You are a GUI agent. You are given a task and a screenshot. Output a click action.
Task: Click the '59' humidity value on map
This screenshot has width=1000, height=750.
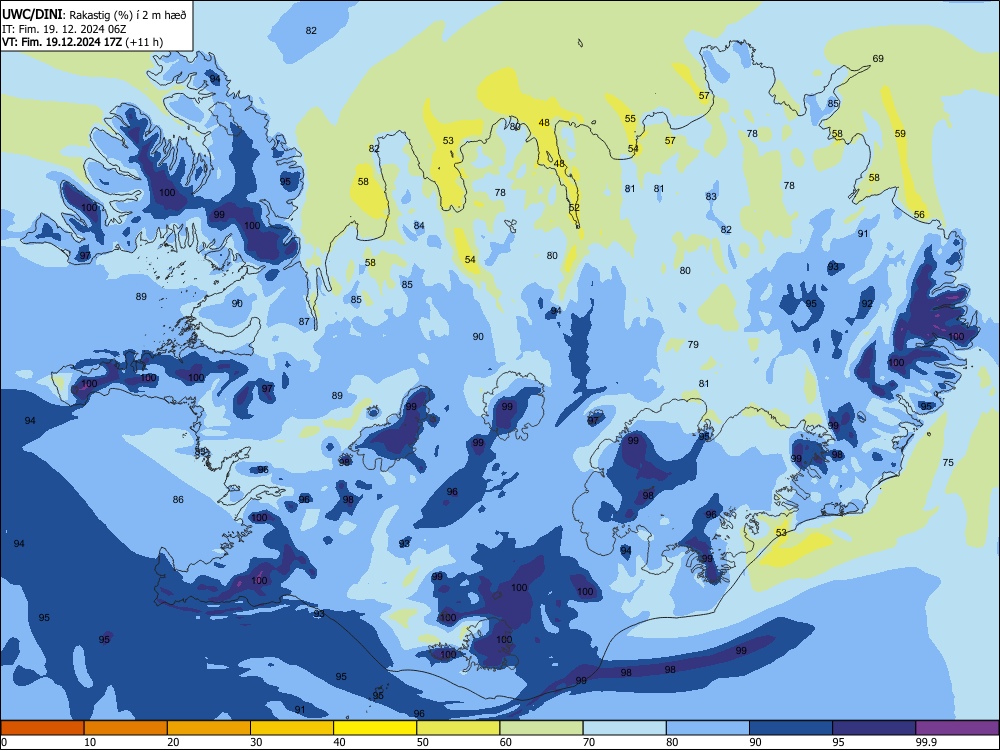coord(900,133)
